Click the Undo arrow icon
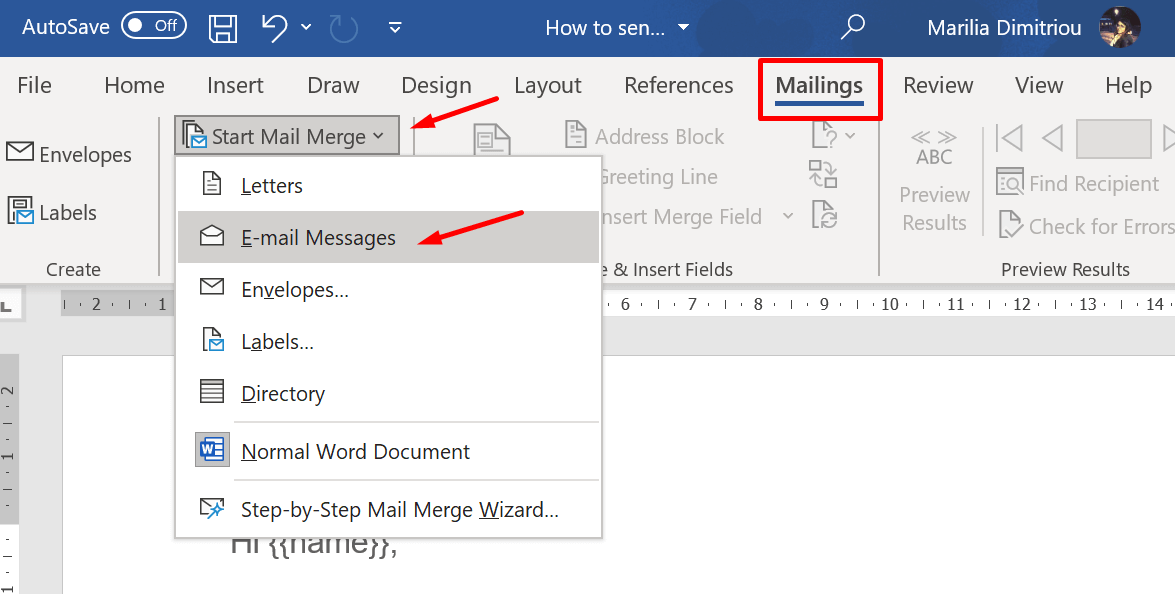This screenshot has width=1175, height=594. 274,28
